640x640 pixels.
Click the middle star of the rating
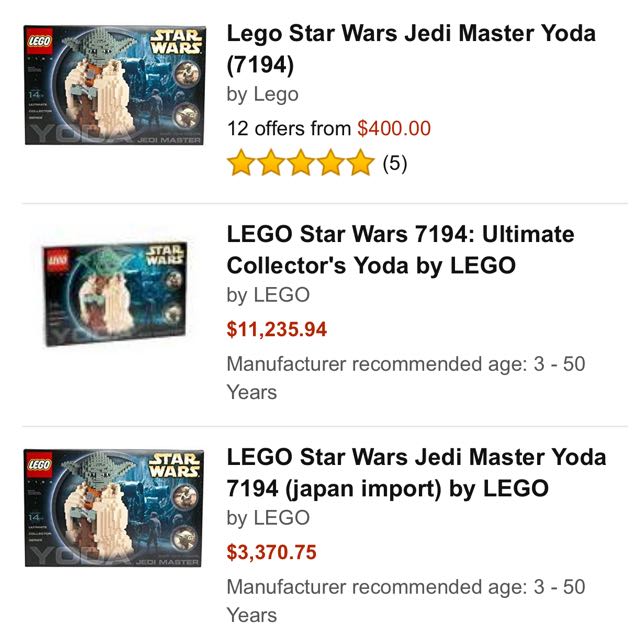[x=300, y=163]
